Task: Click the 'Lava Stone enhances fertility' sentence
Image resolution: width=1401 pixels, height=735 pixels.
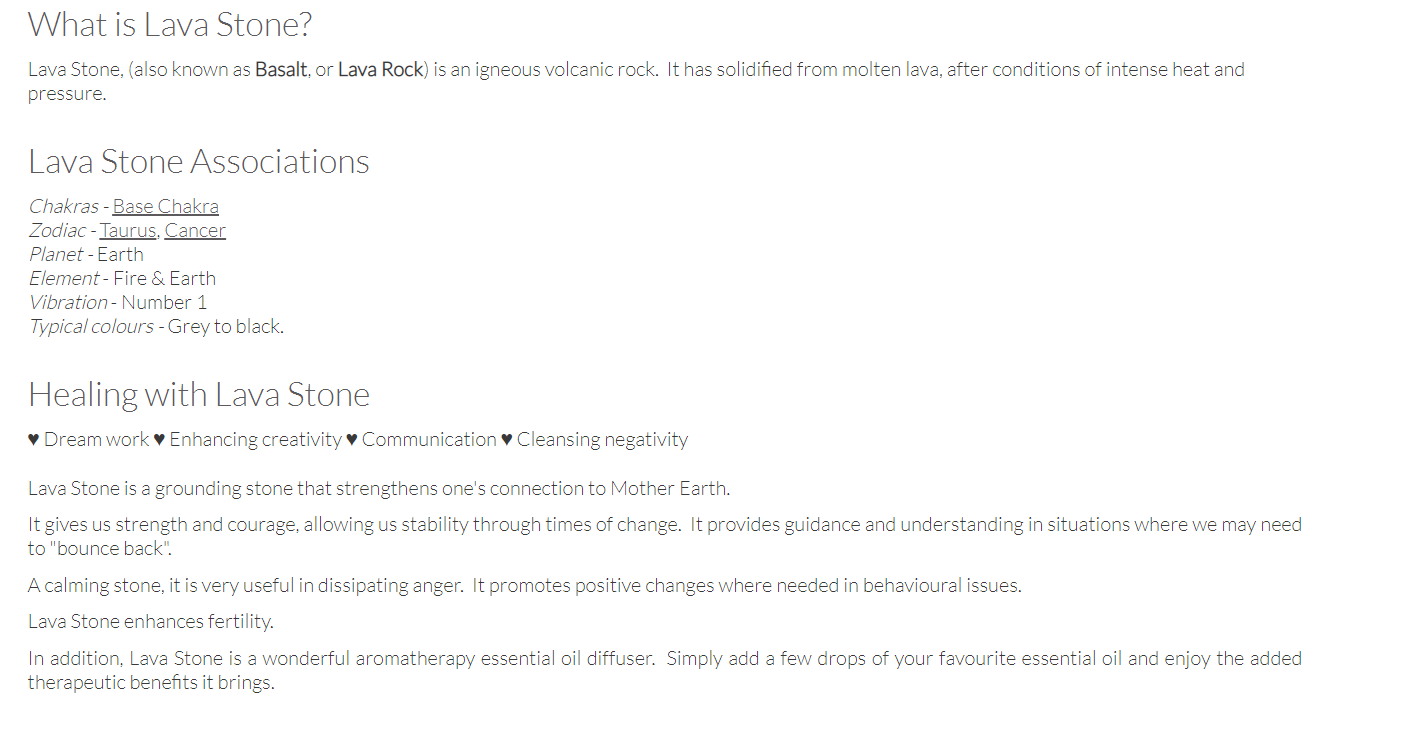Action: click(151, 621)
